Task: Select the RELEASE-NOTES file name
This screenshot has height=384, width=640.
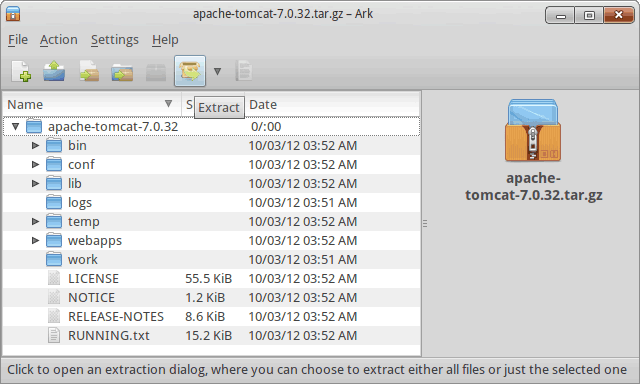Action: pos(116,316)
